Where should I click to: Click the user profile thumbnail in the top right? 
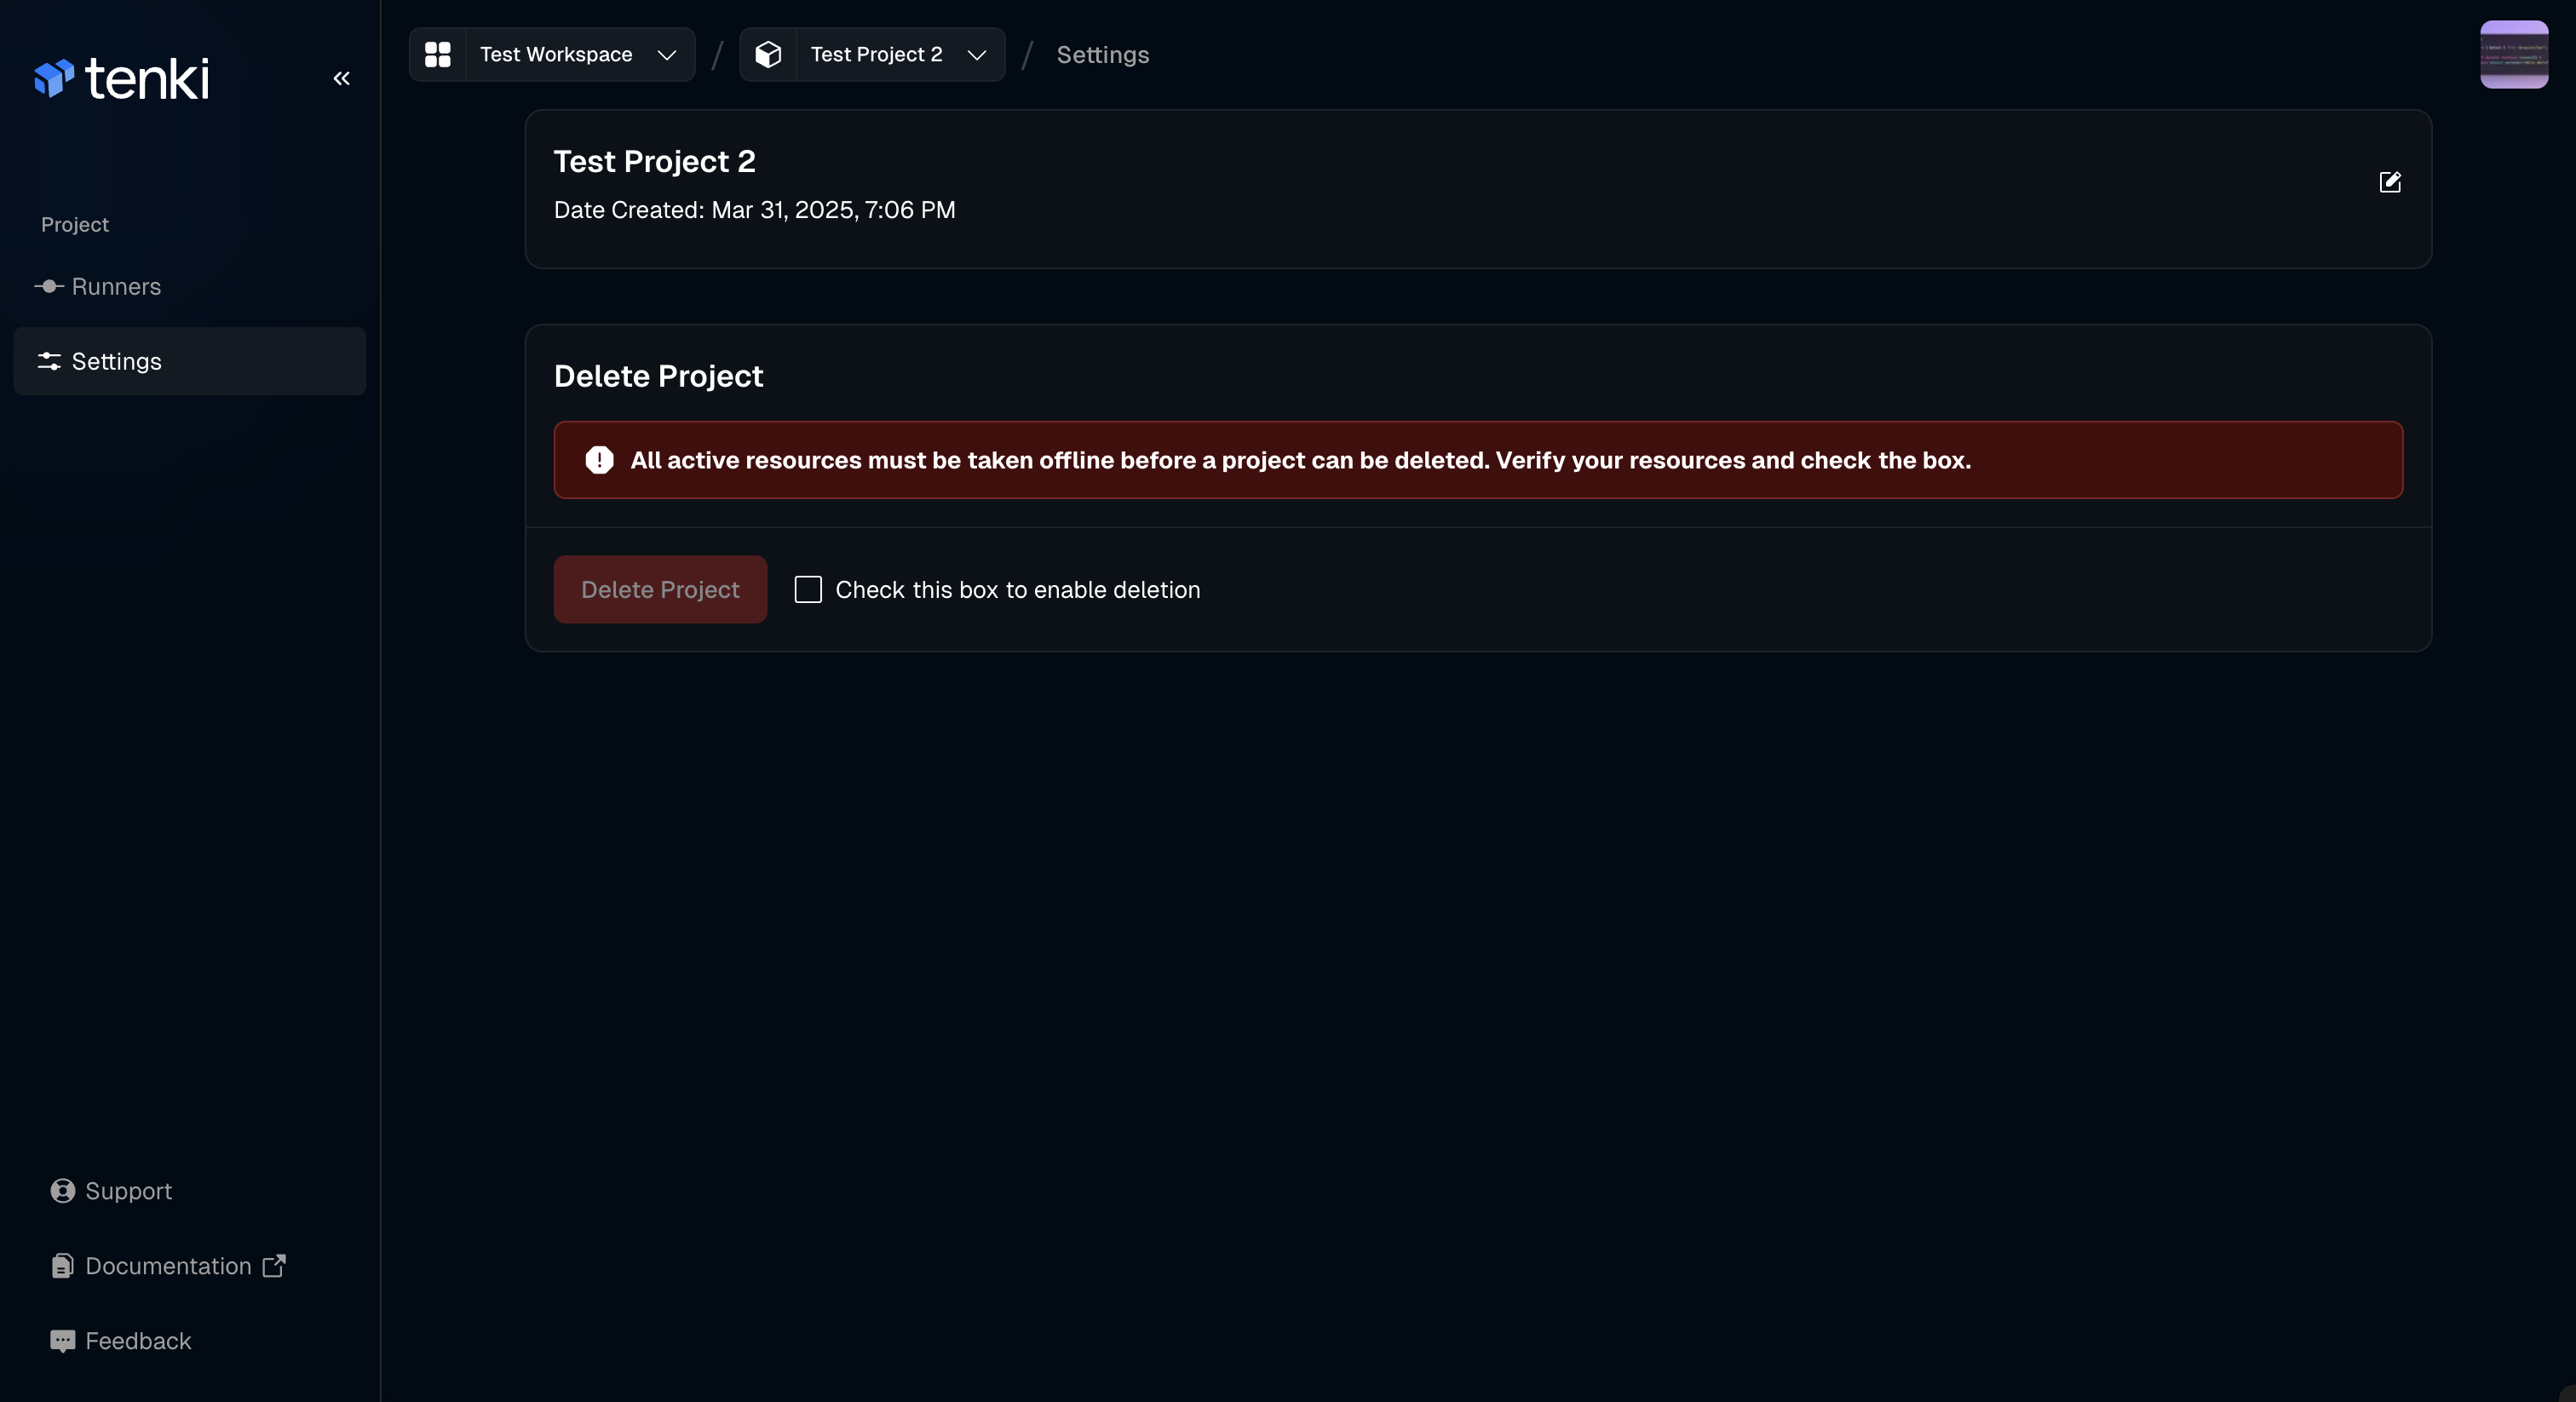coord(2513,54)
